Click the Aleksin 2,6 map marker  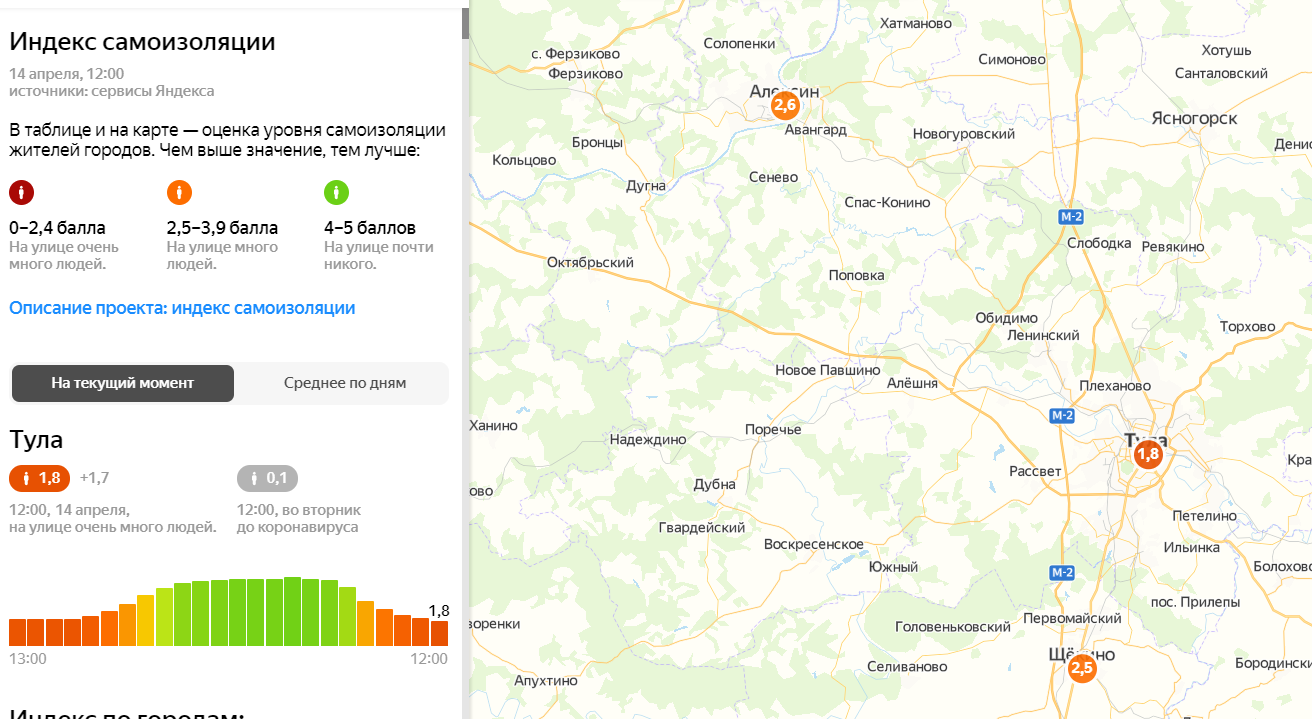[x=785, y=105]
